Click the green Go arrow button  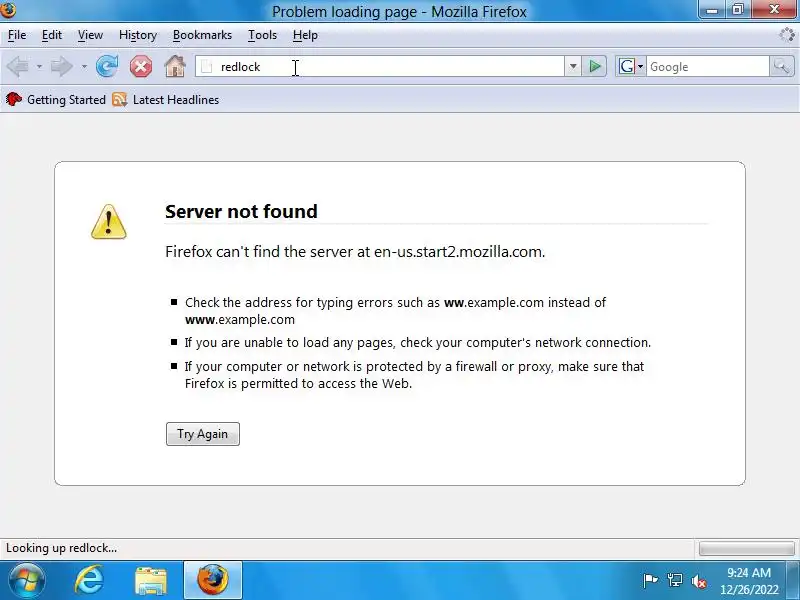[x=594, y=66]
